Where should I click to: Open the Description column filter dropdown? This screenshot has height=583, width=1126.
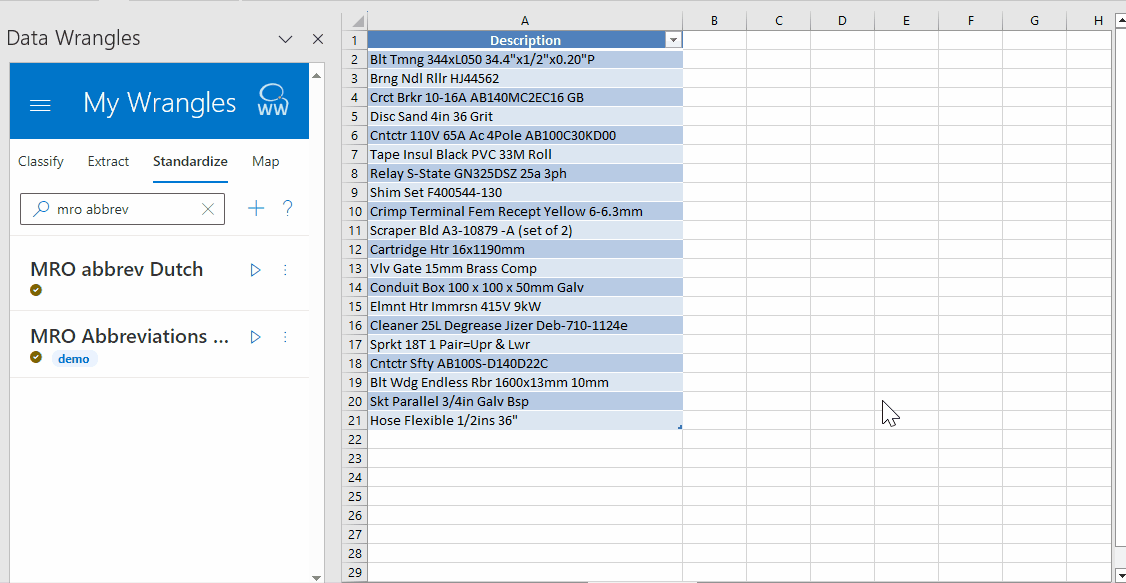click(673, 41)
